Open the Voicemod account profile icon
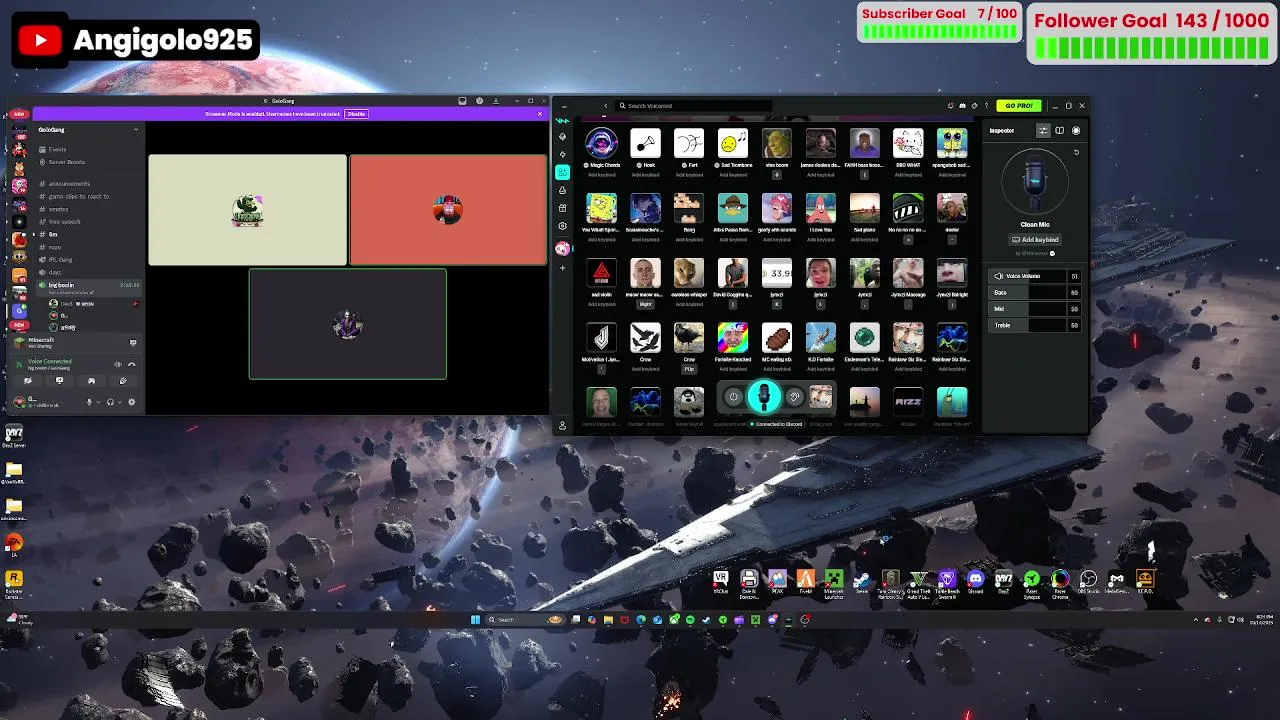 [563, 425]
